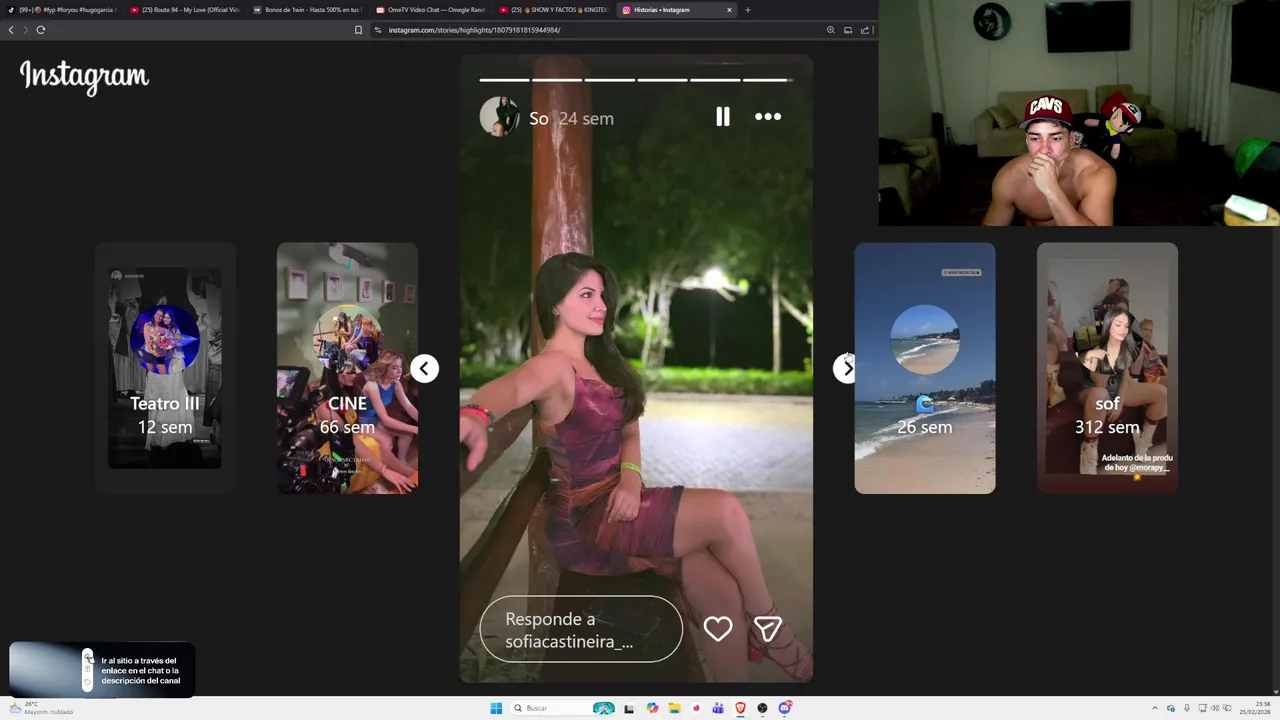Go to the next story with the right arrow

click(x=846, y=368)
